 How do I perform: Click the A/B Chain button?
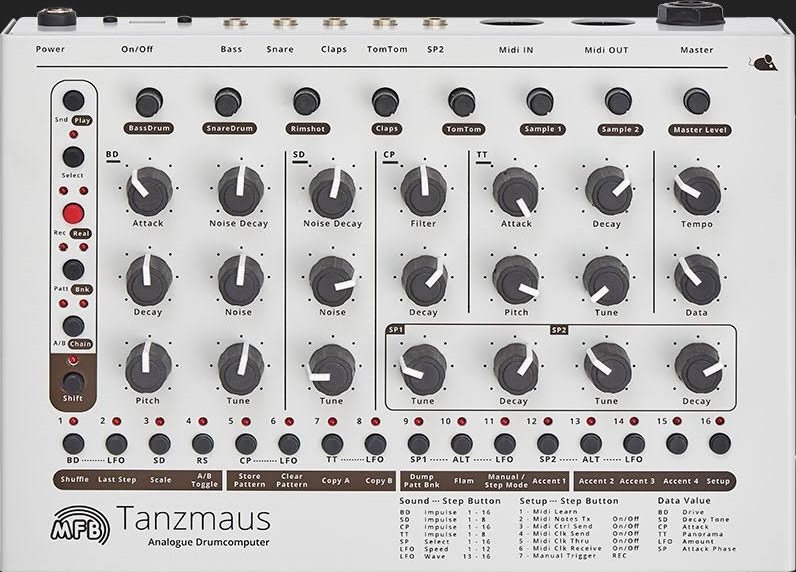point(73,326)
